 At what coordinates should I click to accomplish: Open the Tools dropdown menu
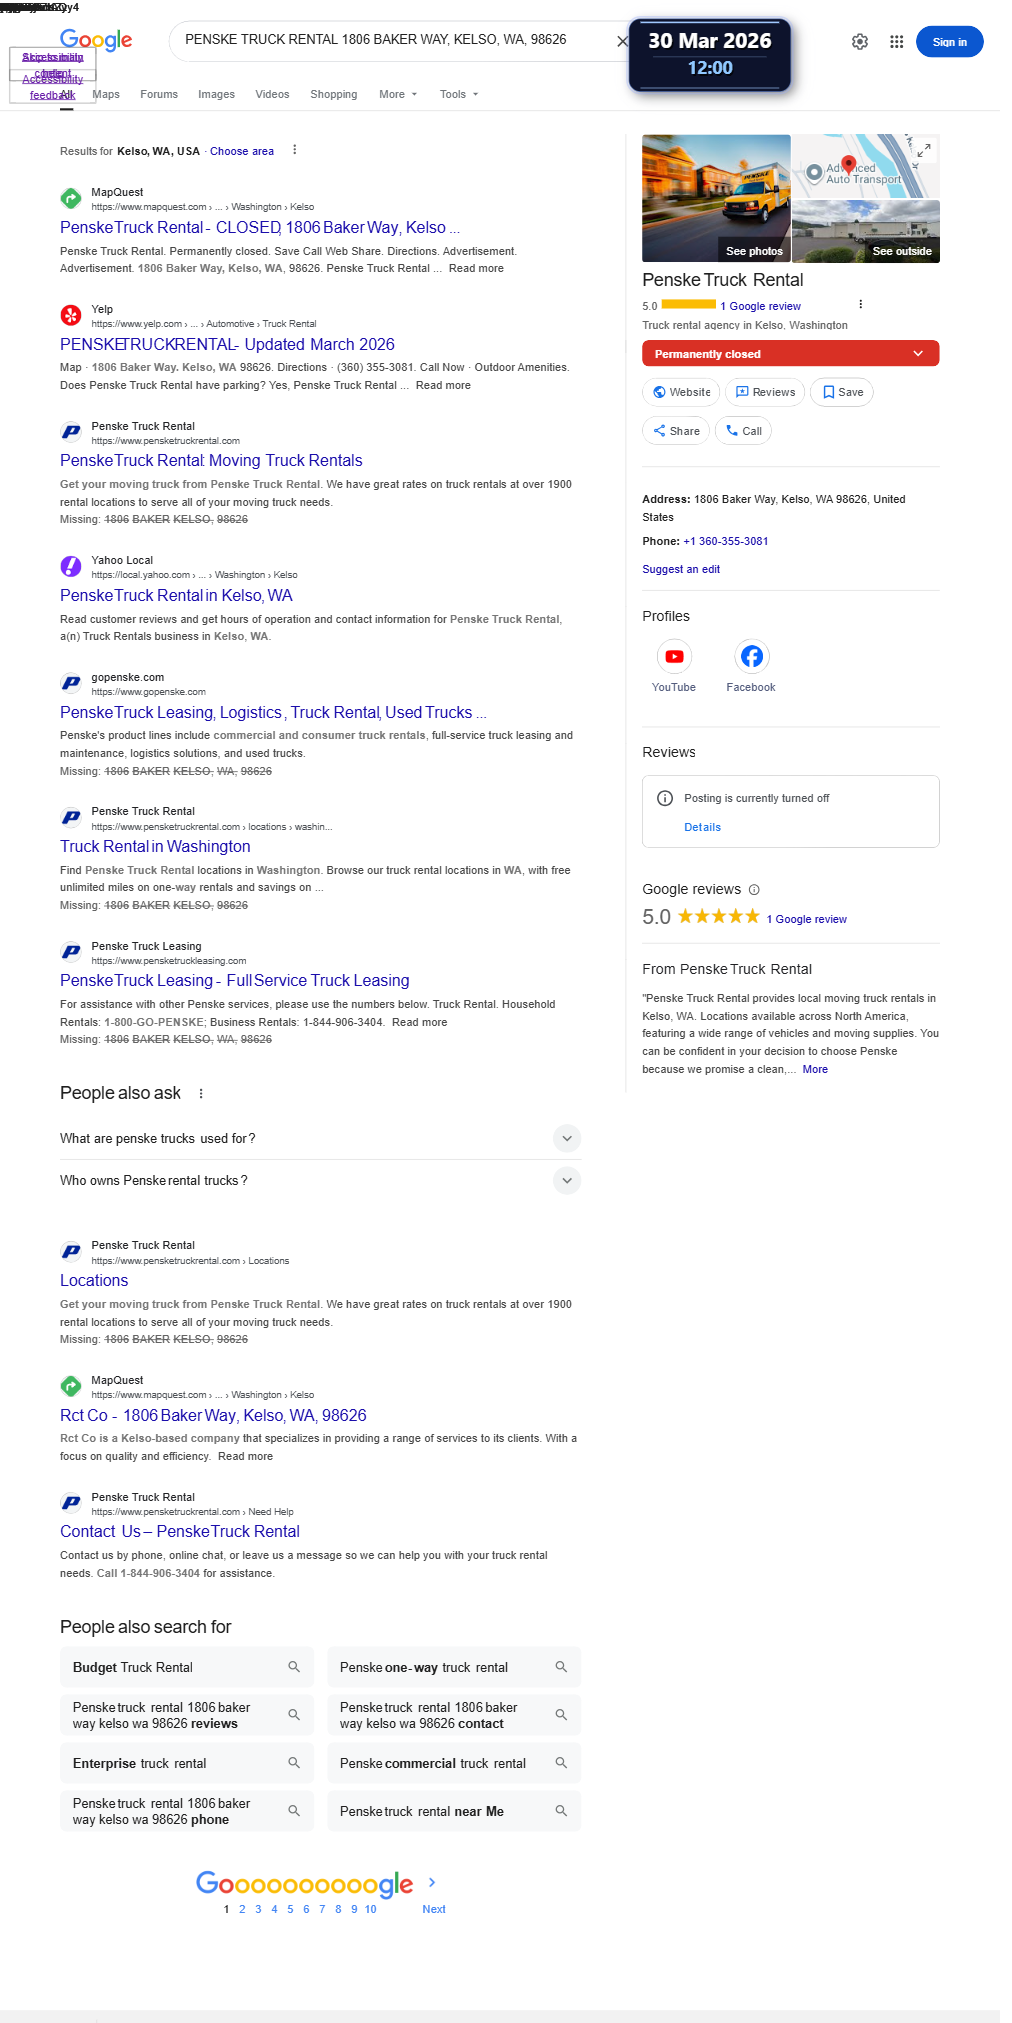[x=458, y=94]
